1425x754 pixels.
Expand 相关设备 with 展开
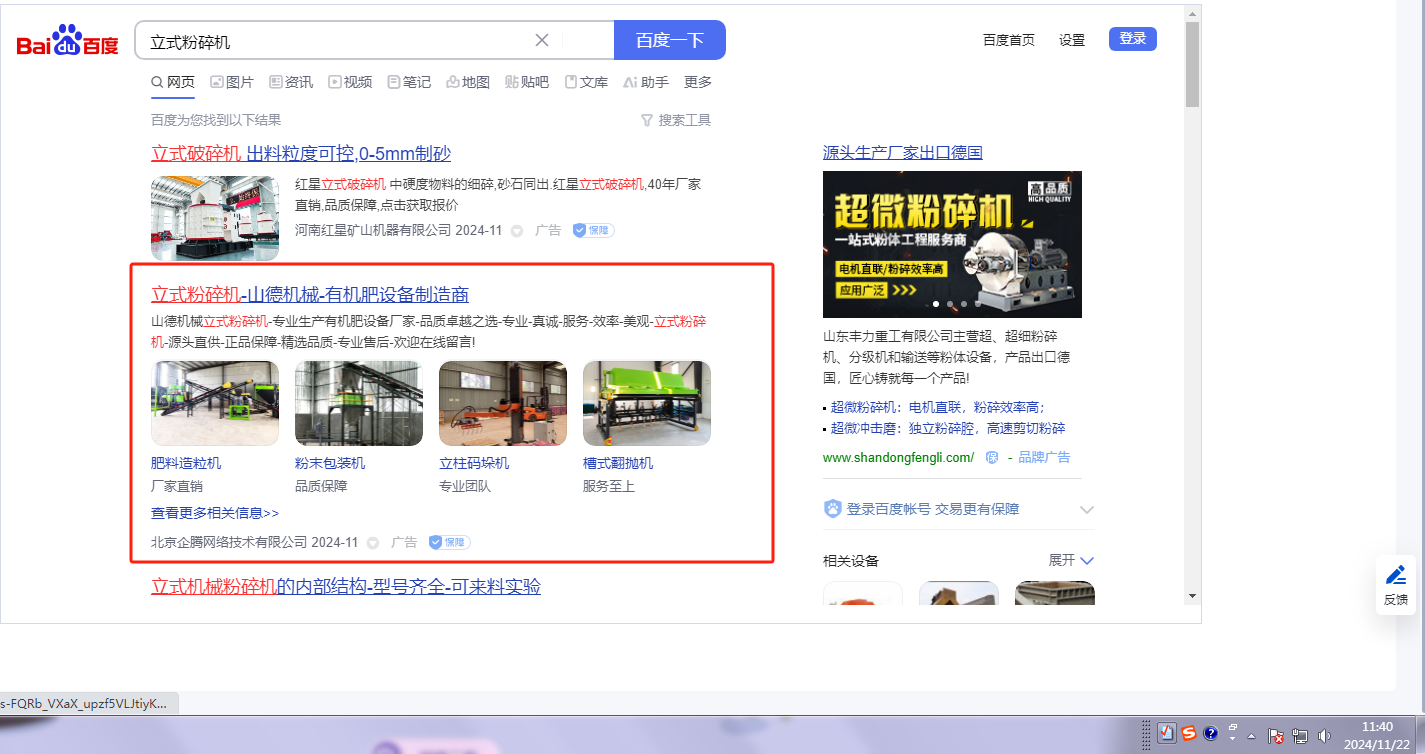click(1071, 560)
